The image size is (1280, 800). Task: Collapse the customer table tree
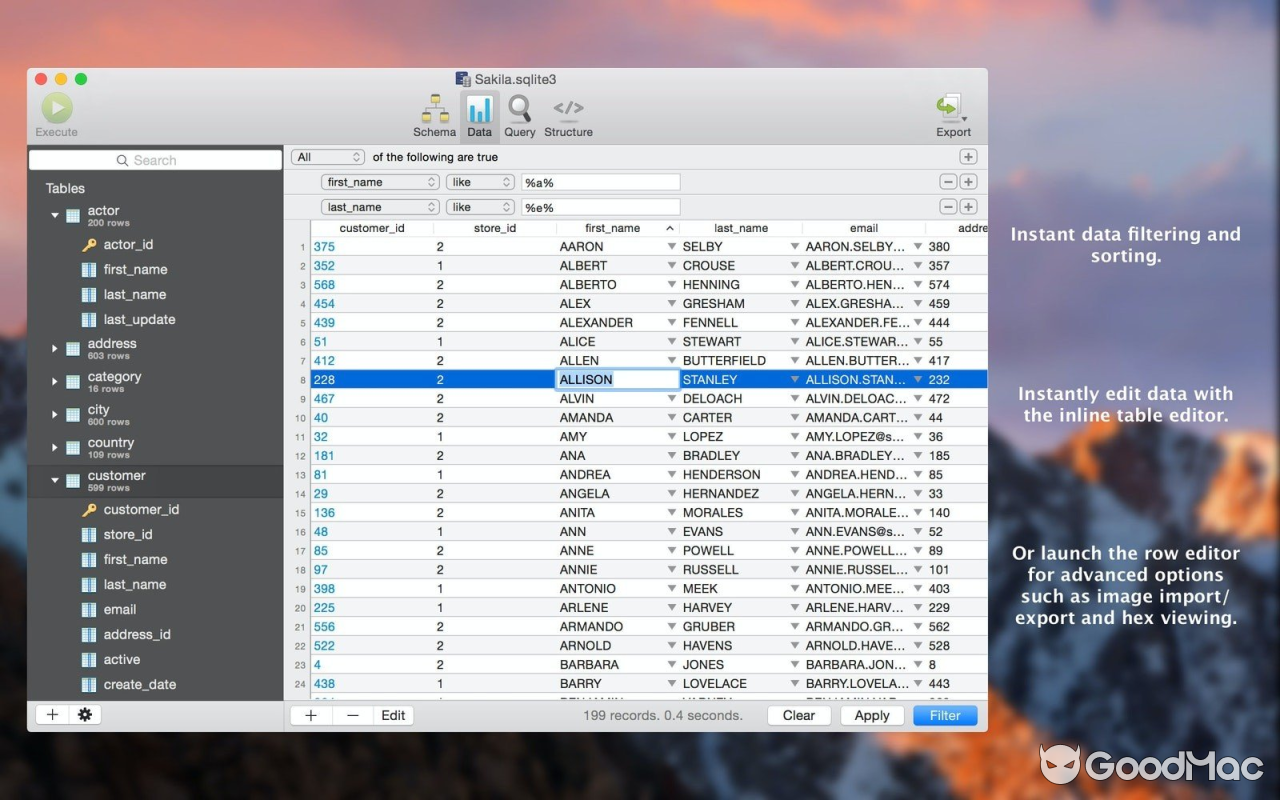coord(55,479)
